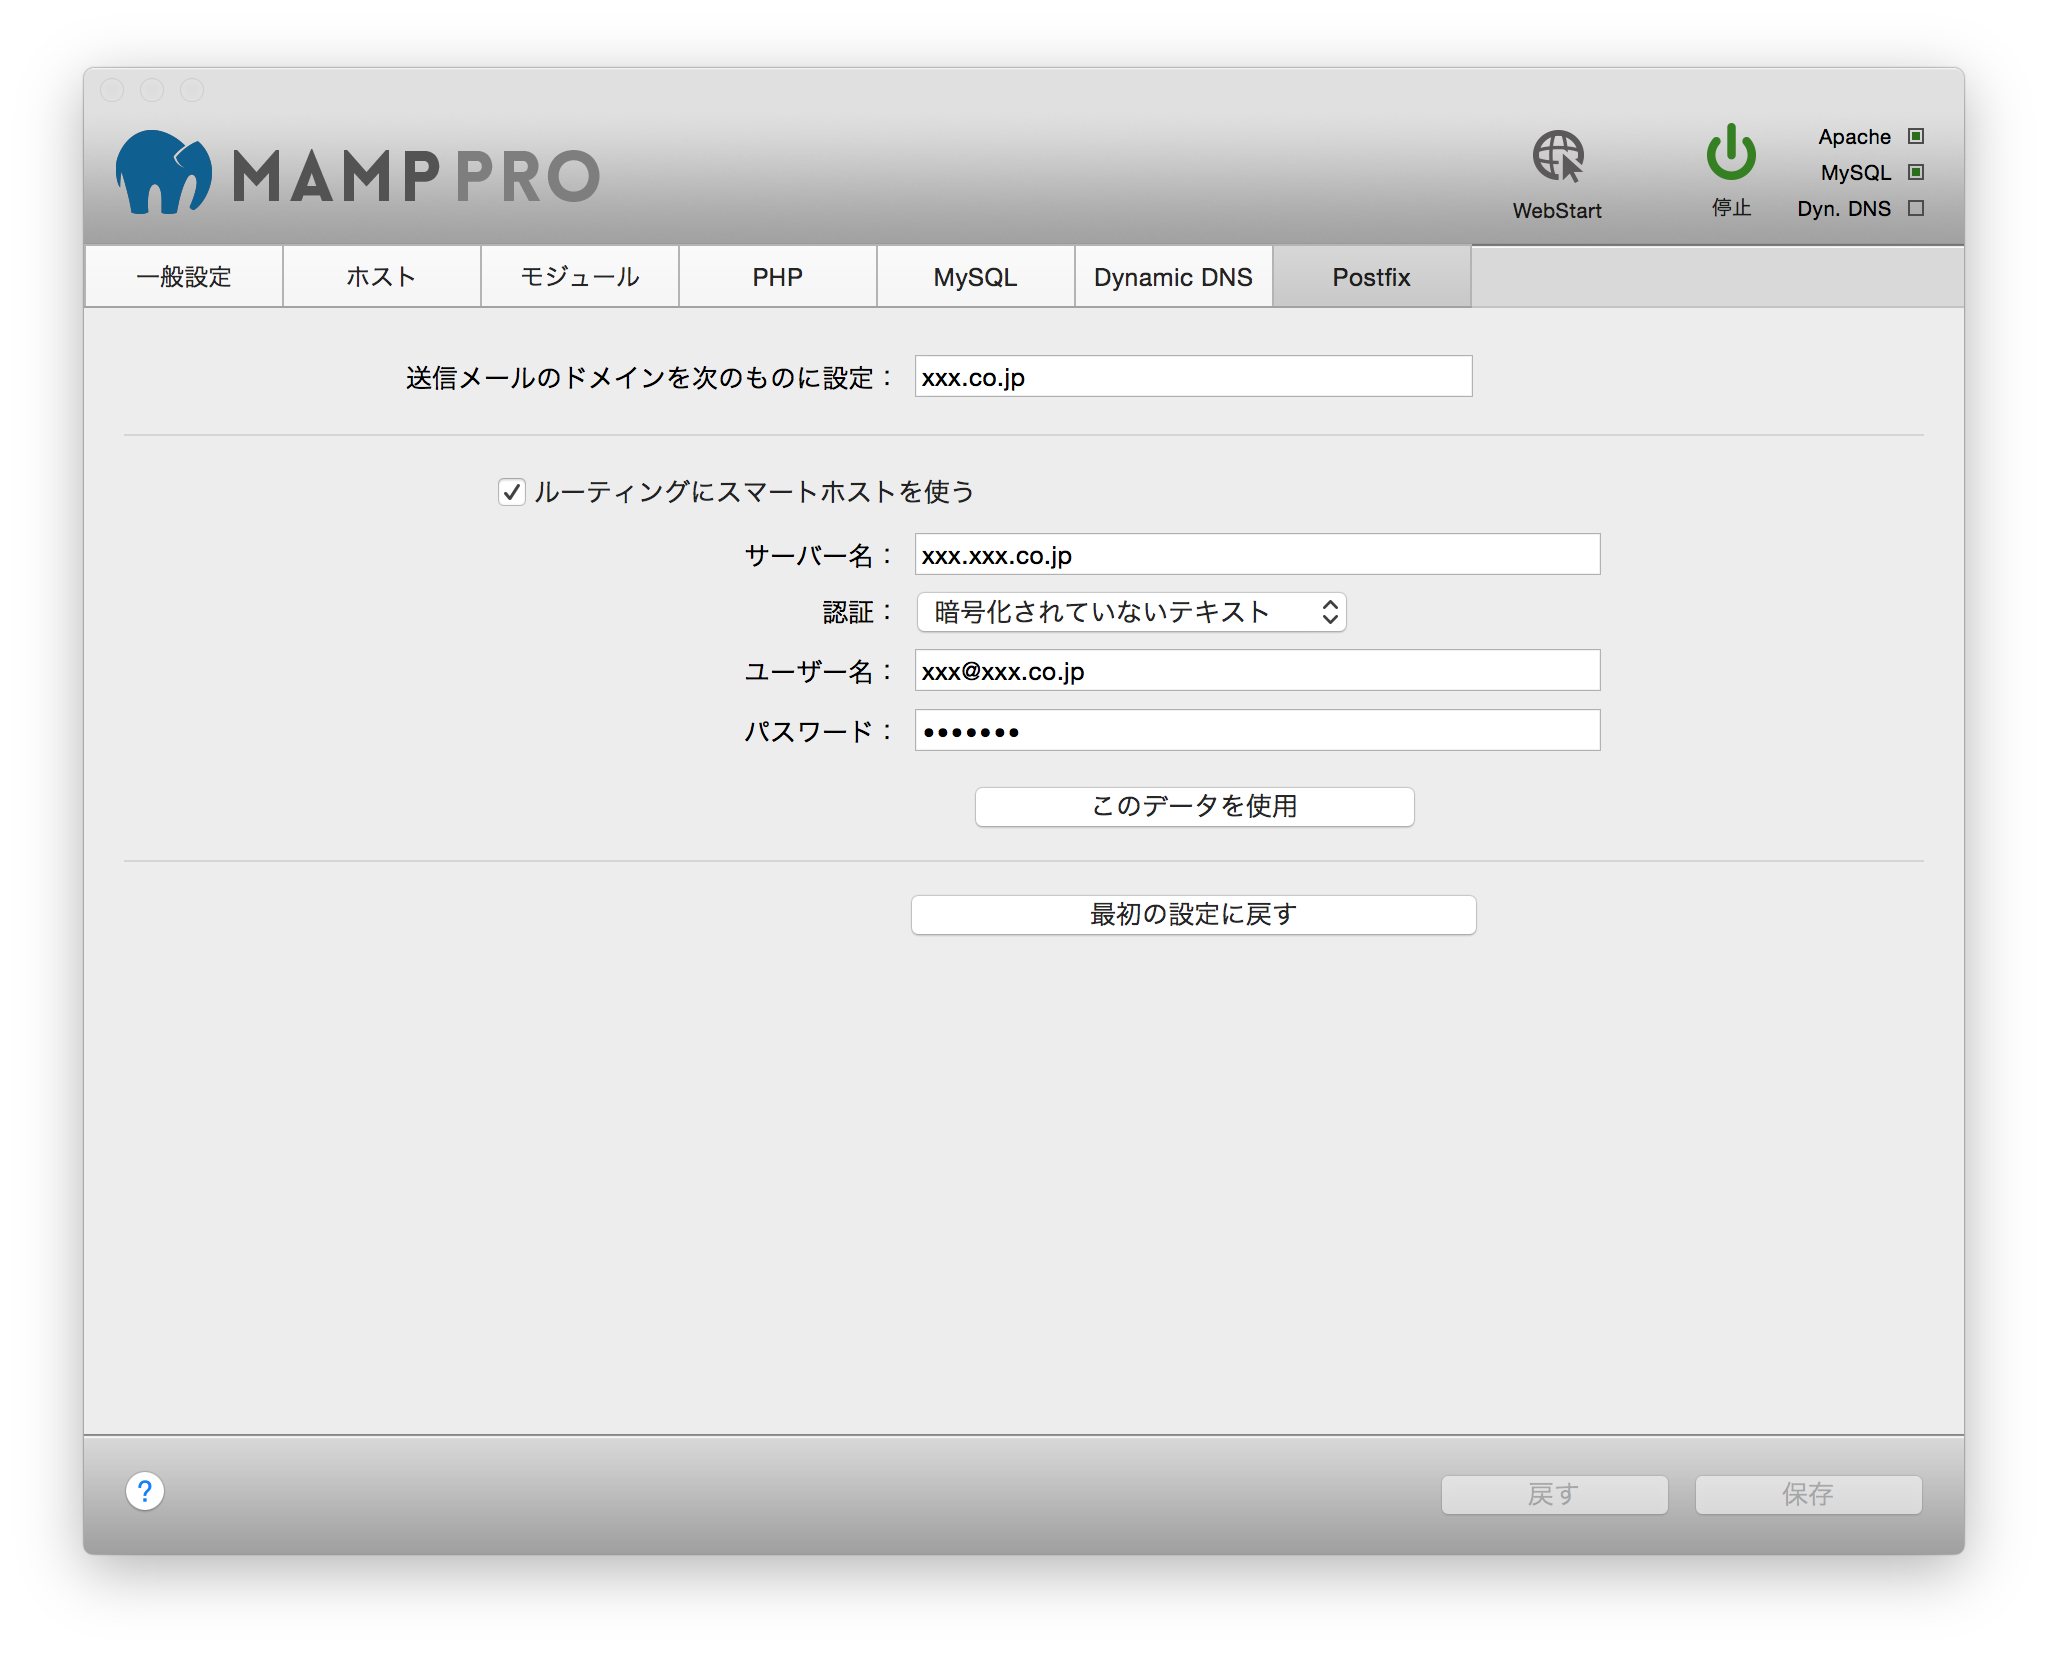Uncheck ルーティングにスマートホストを使う
Viewport: 2048px width, 1654px height.
point(511,491)
